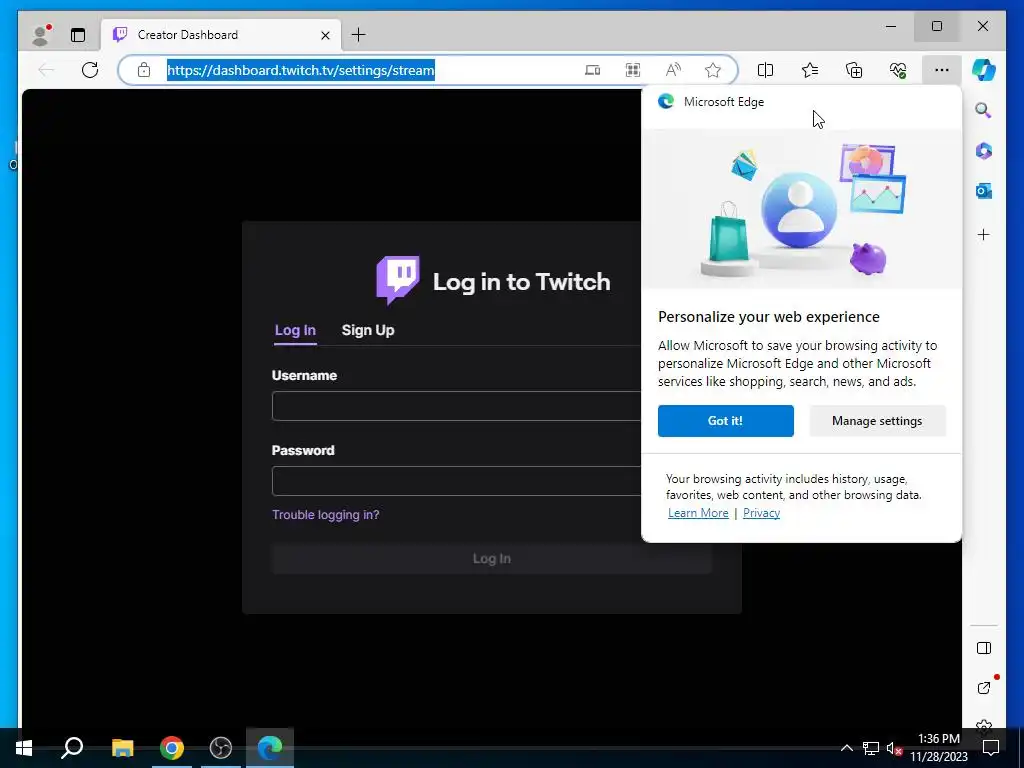The image size is (1024, 768).
Task: Click the network tray icon
Action: click(x=871, y=748)
